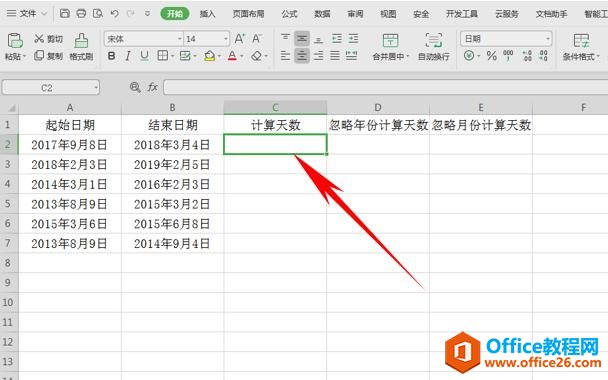Select the Format Painter (格式刷) brush
This screenshot has height=380, width=608.
pos(81,47)
